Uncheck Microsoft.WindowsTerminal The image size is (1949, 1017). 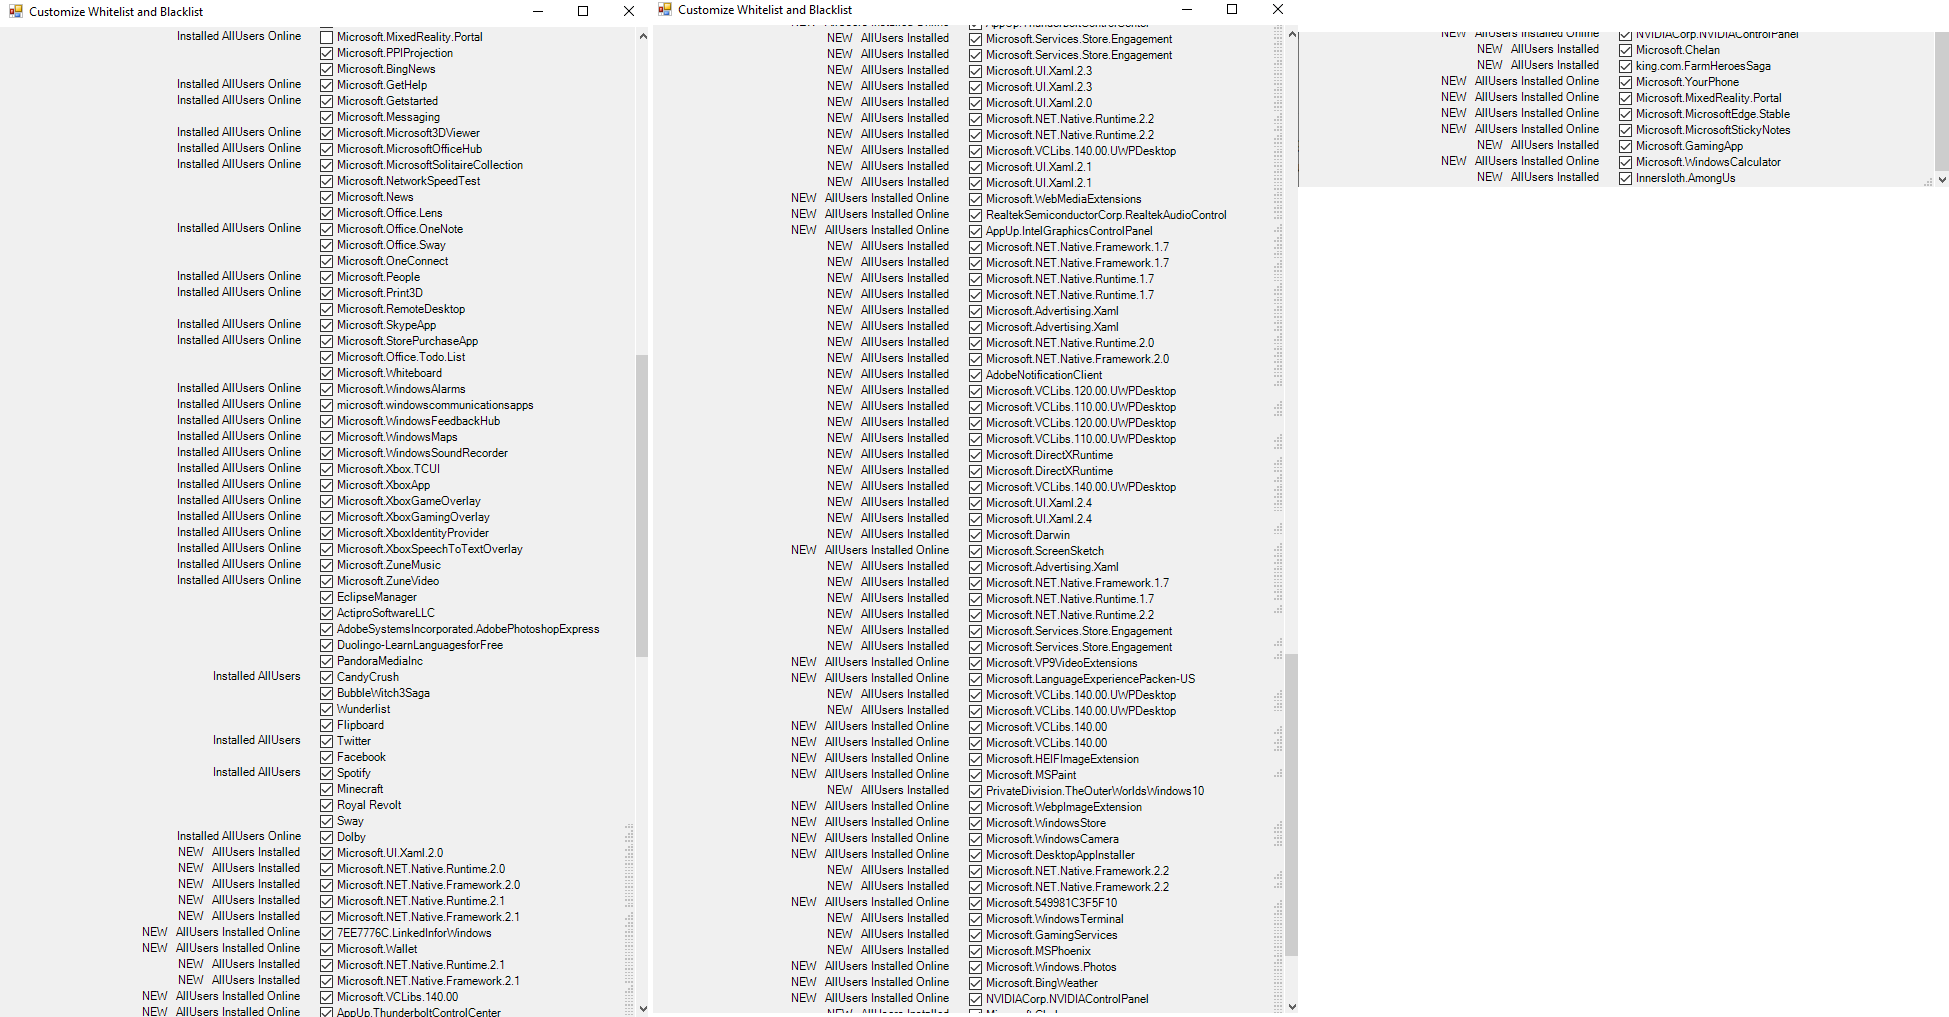pos(975,919)
